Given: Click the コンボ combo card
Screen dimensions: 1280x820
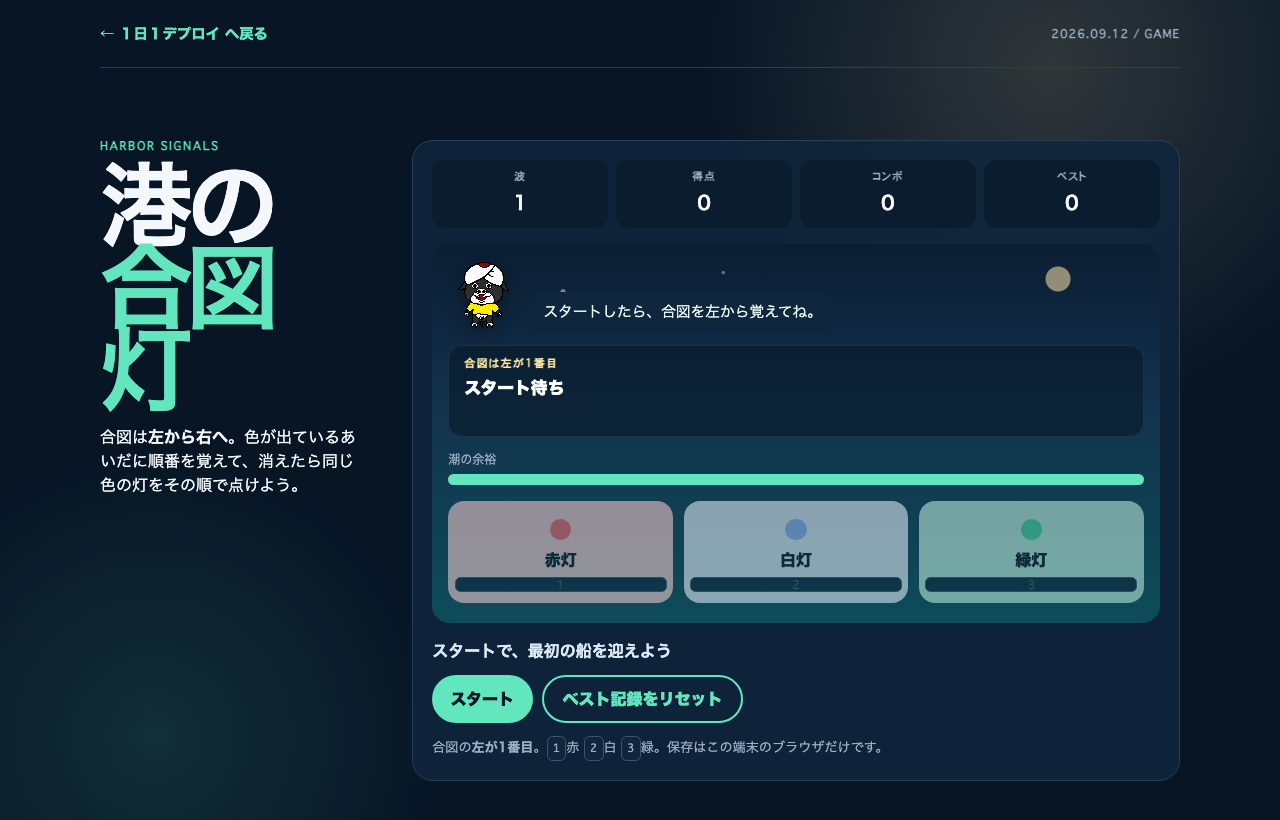Looking at the screenshot, I should (x=888, y=194).
